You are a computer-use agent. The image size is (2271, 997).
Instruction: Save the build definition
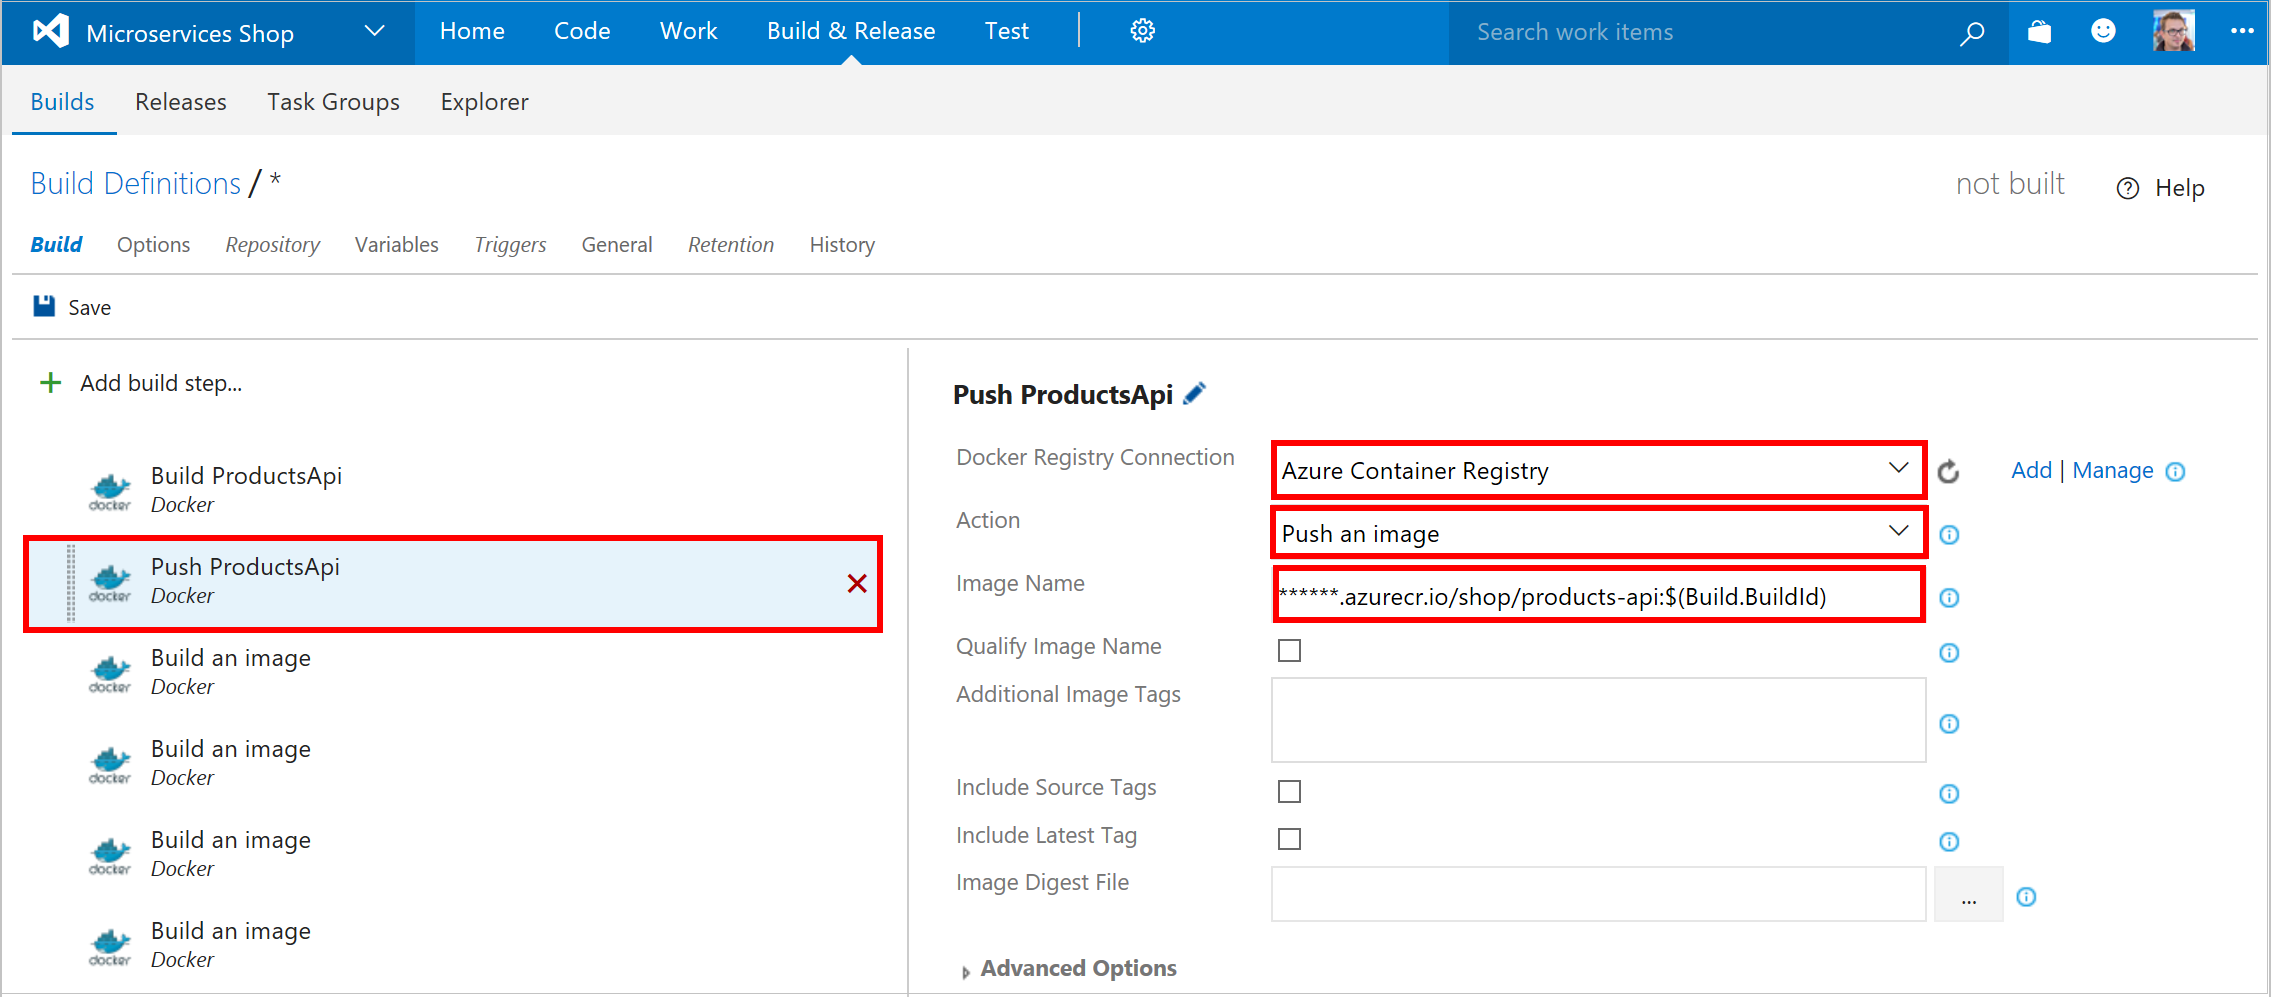coord(71,306)
